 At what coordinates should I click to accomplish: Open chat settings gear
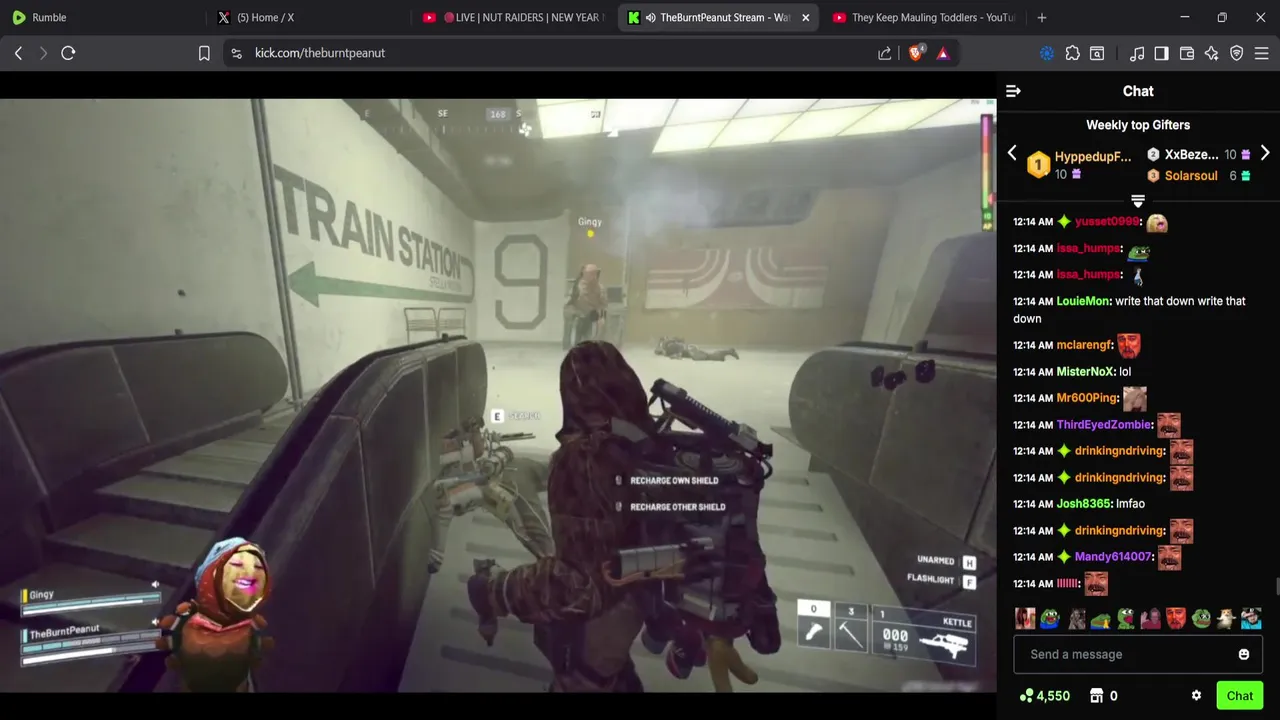click(x=1196, y=696)
